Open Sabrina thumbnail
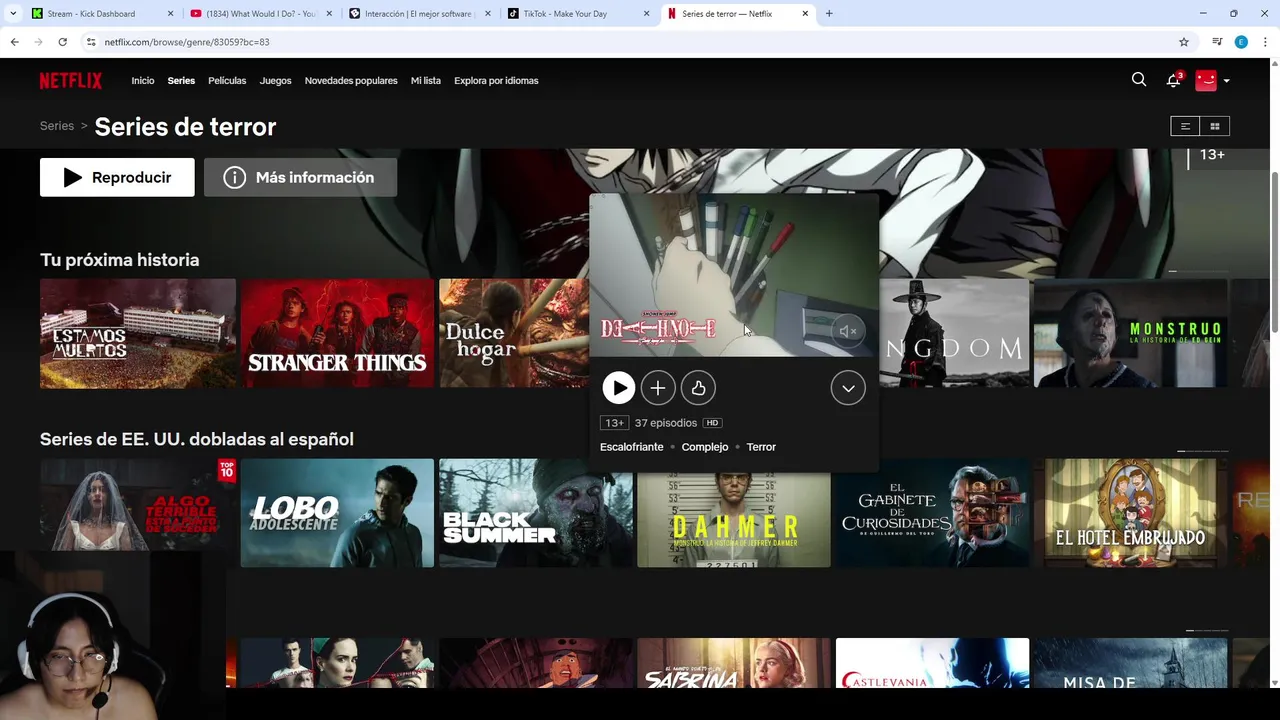1280x720 pixels. [734, 663]
